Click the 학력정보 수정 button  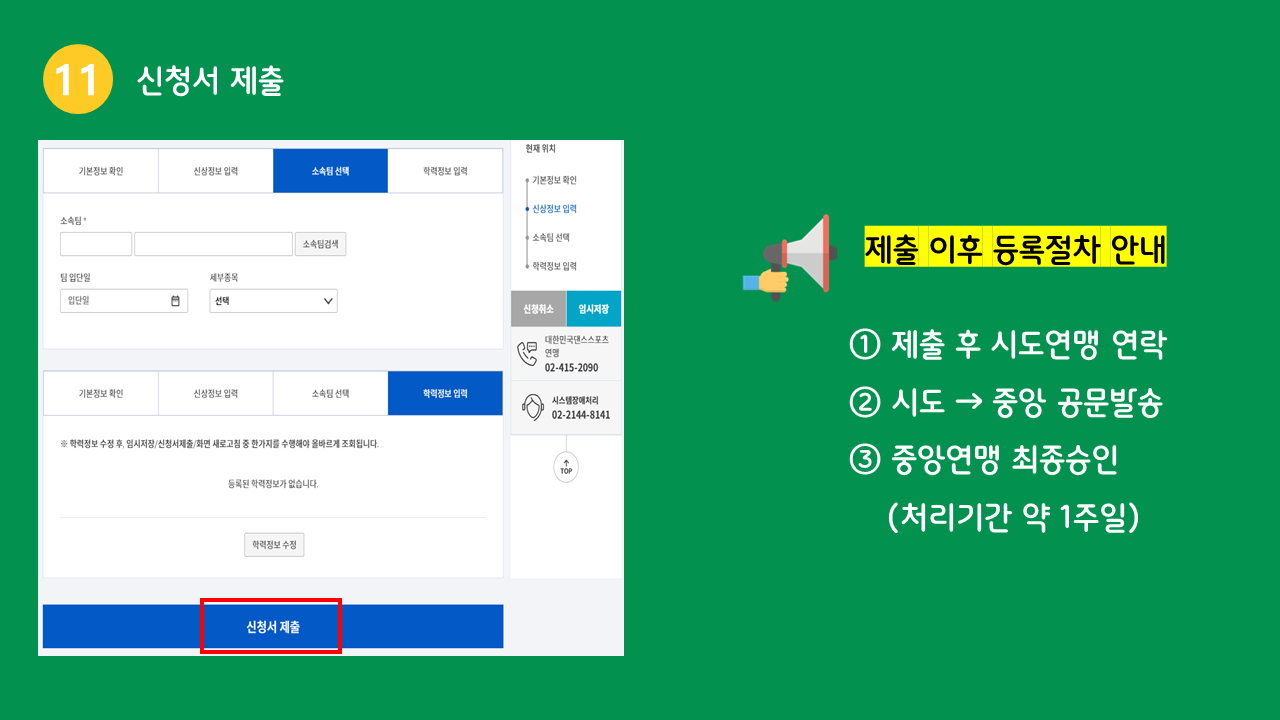coord(274,545)
